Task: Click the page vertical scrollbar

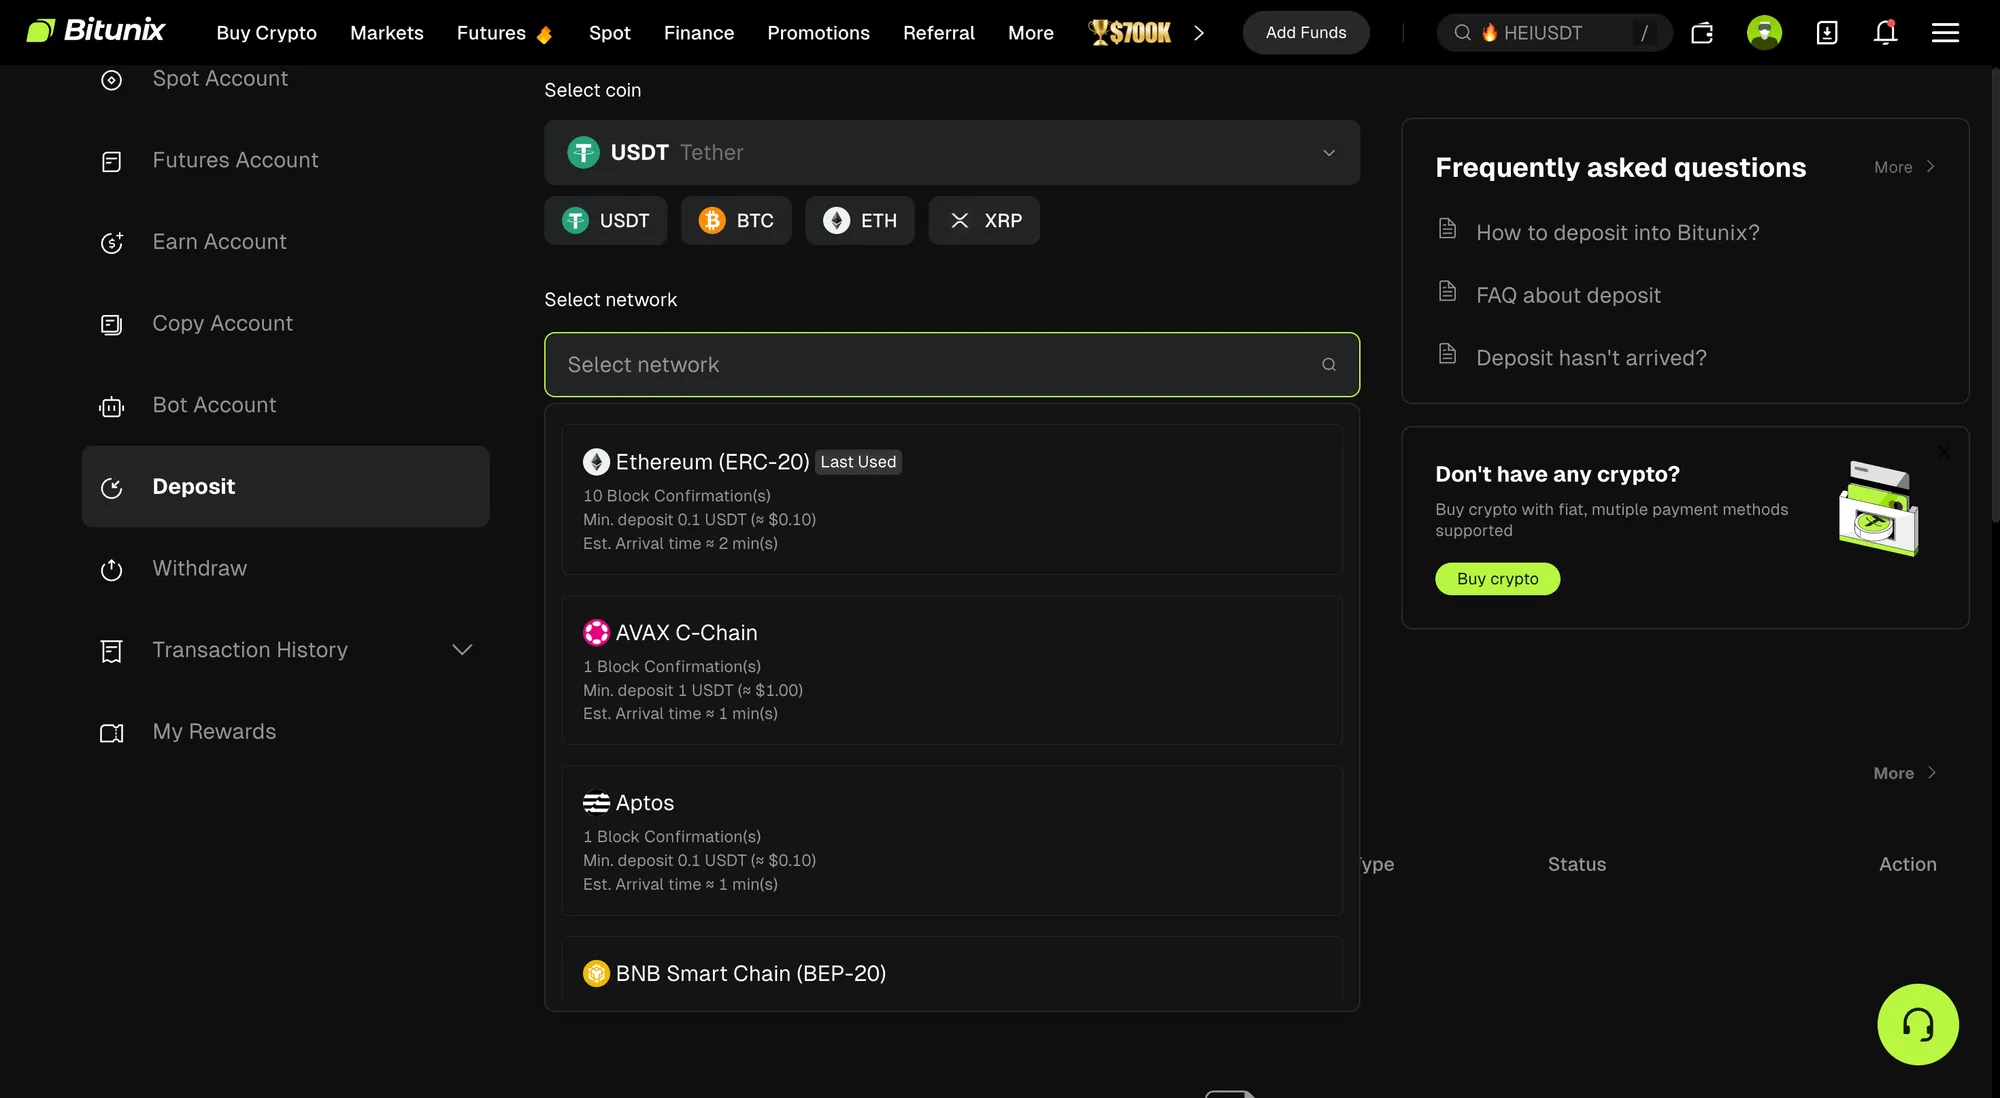Action: (1995, 295)
